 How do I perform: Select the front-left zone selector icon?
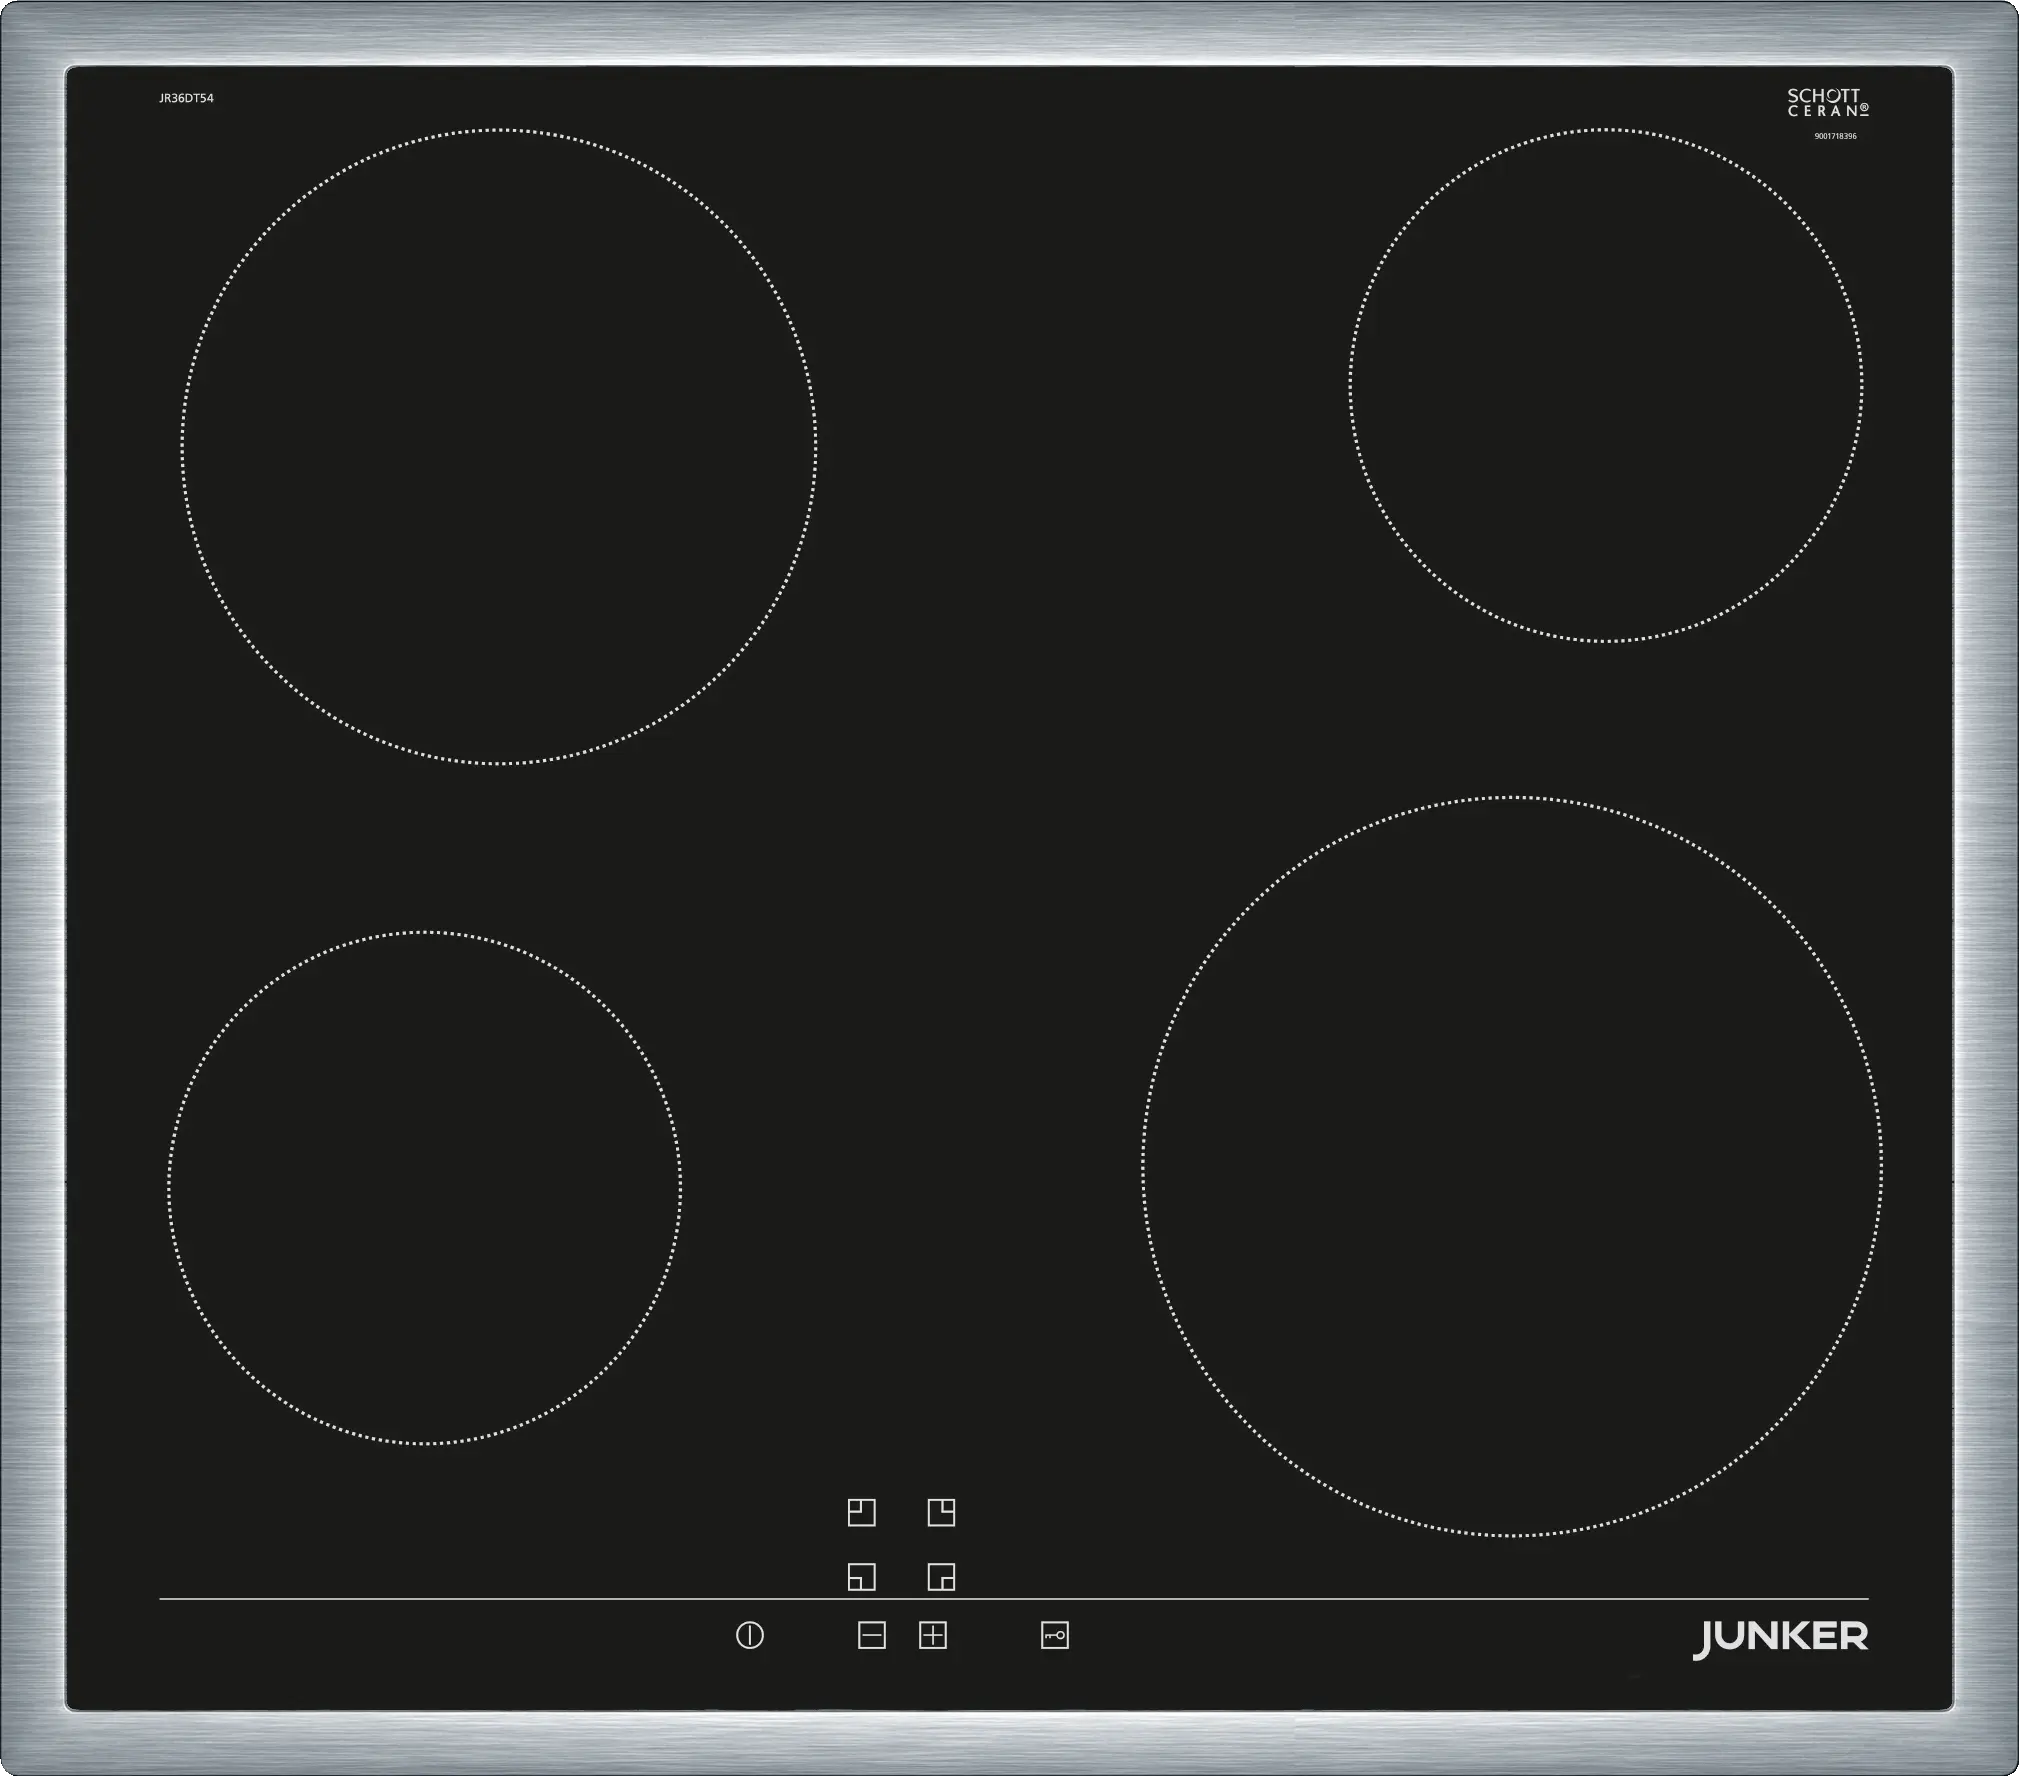(x=861, y=1577)
